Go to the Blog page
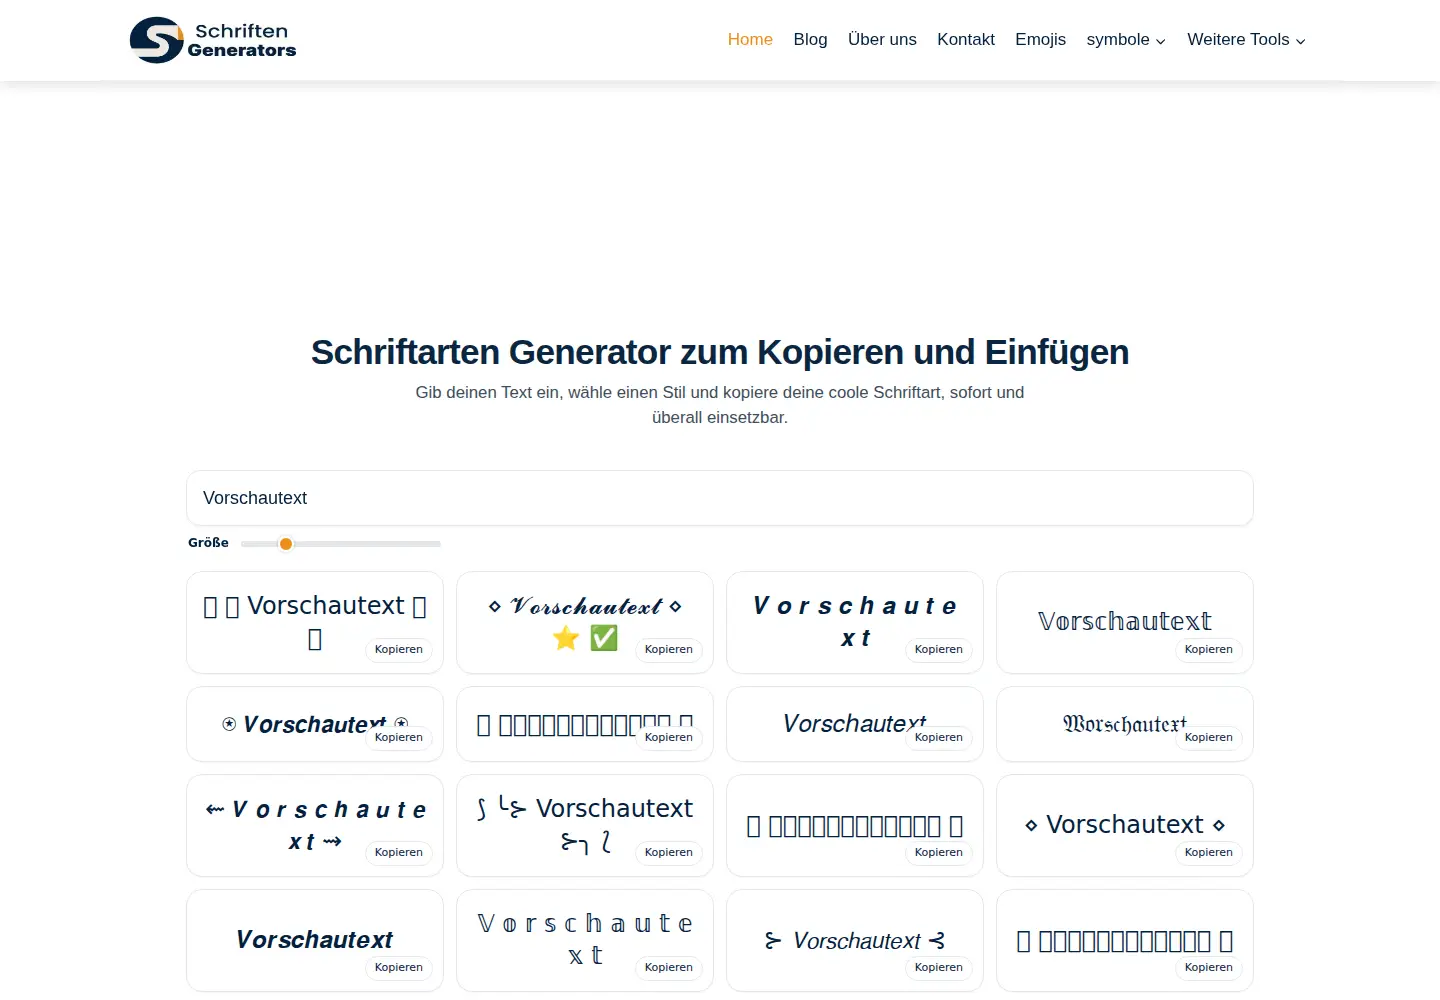 [x=810, y=40]
